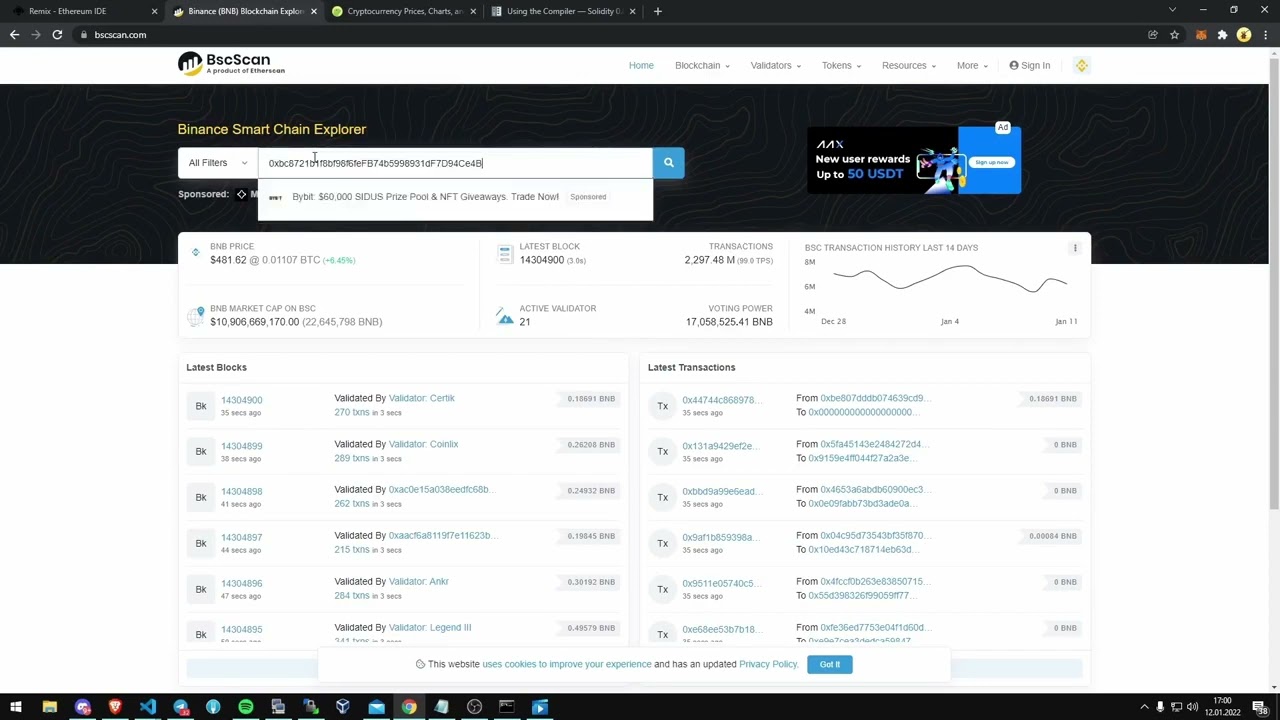This screenshot has width=1280, height=720.
Task: Open chart options three-dot menu
Action: (x=1075, y=248)
